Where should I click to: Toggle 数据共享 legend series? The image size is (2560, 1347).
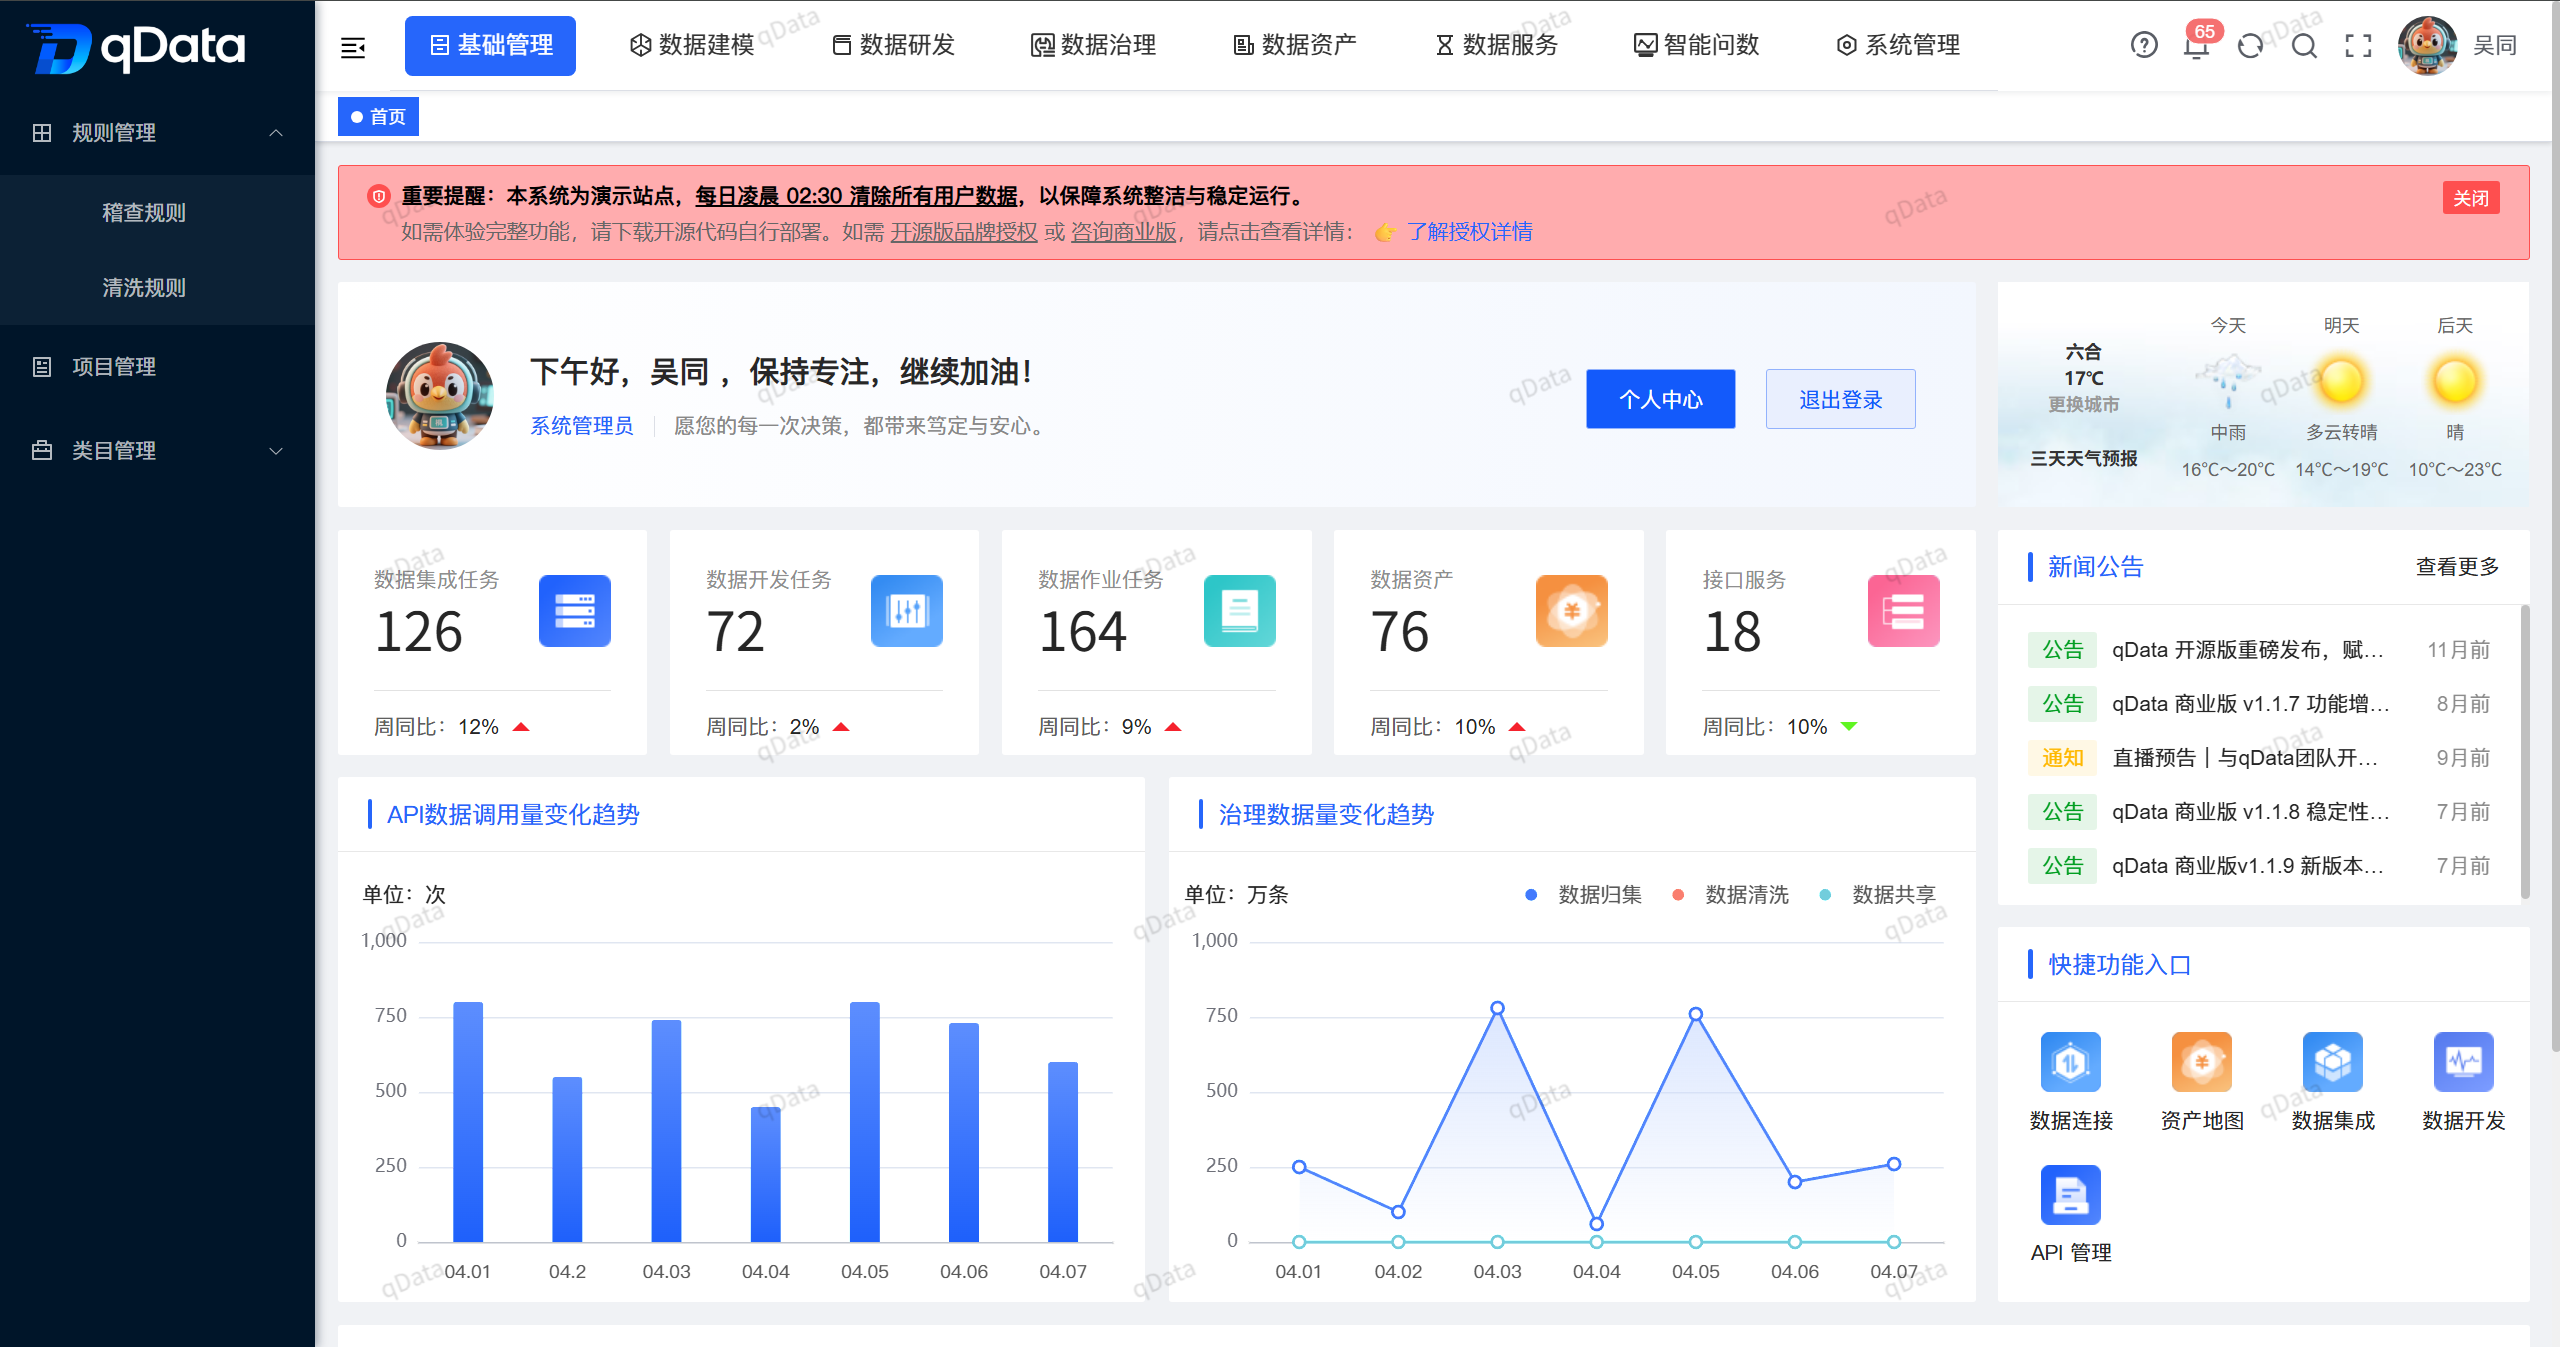pos(1878,895)
